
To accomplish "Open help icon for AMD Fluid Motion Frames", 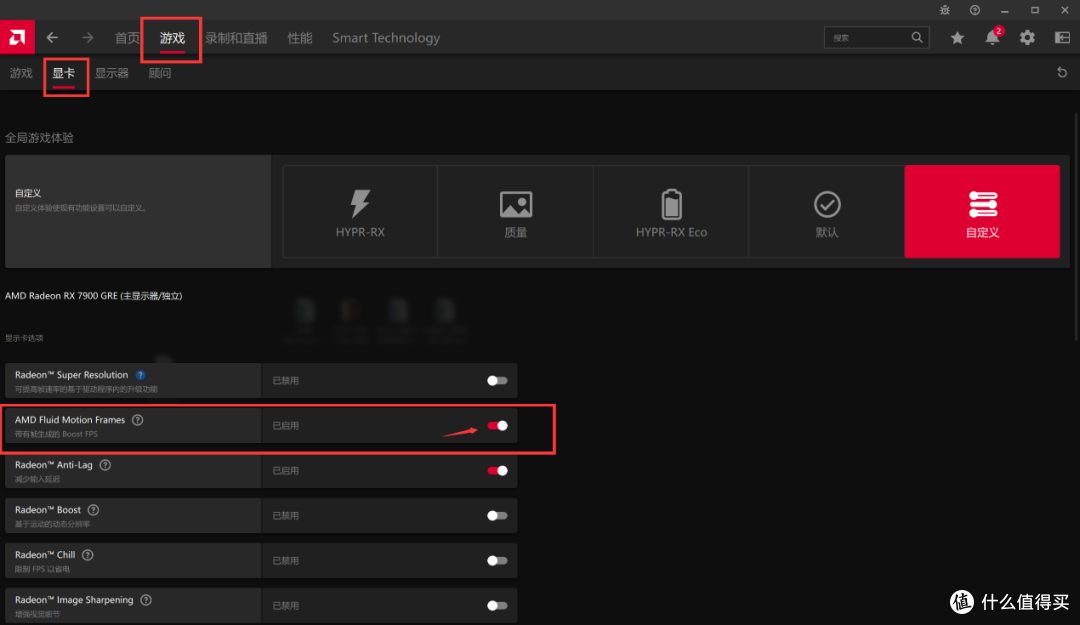I will 138,420.
